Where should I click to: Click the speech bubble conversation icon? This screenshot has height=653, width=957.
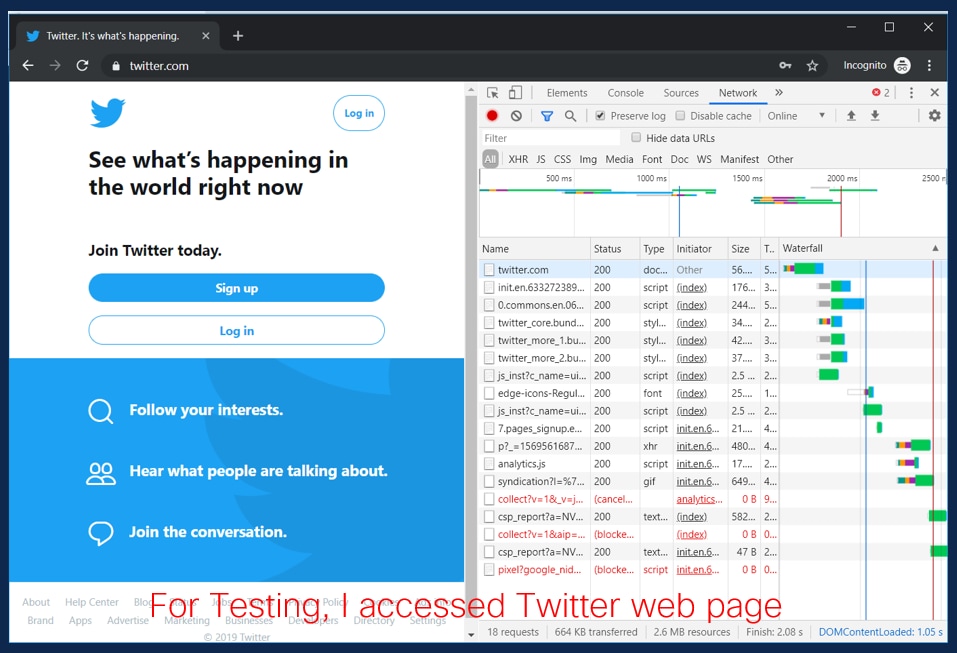click(101, 533)
